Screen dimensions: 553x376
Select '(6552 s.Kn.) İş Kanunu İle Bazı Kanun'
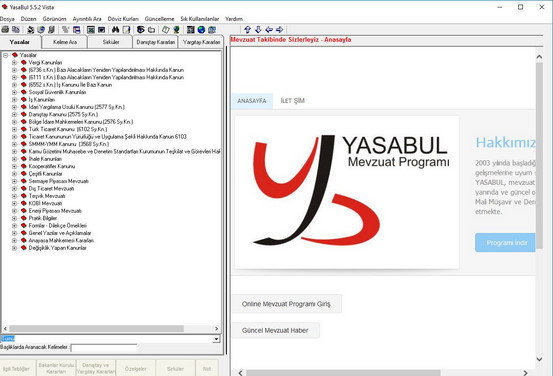point(70,85)
